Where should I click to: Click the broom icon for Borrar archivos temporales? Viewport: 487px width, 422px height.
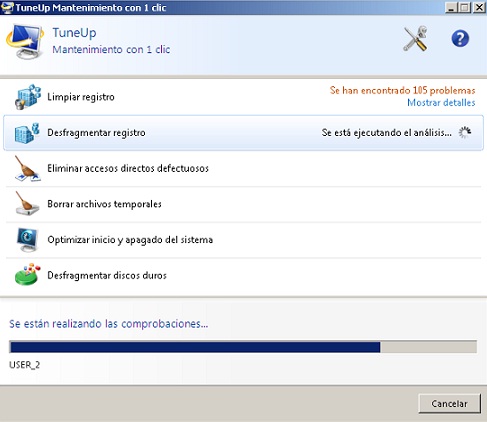tap(27, 203)
